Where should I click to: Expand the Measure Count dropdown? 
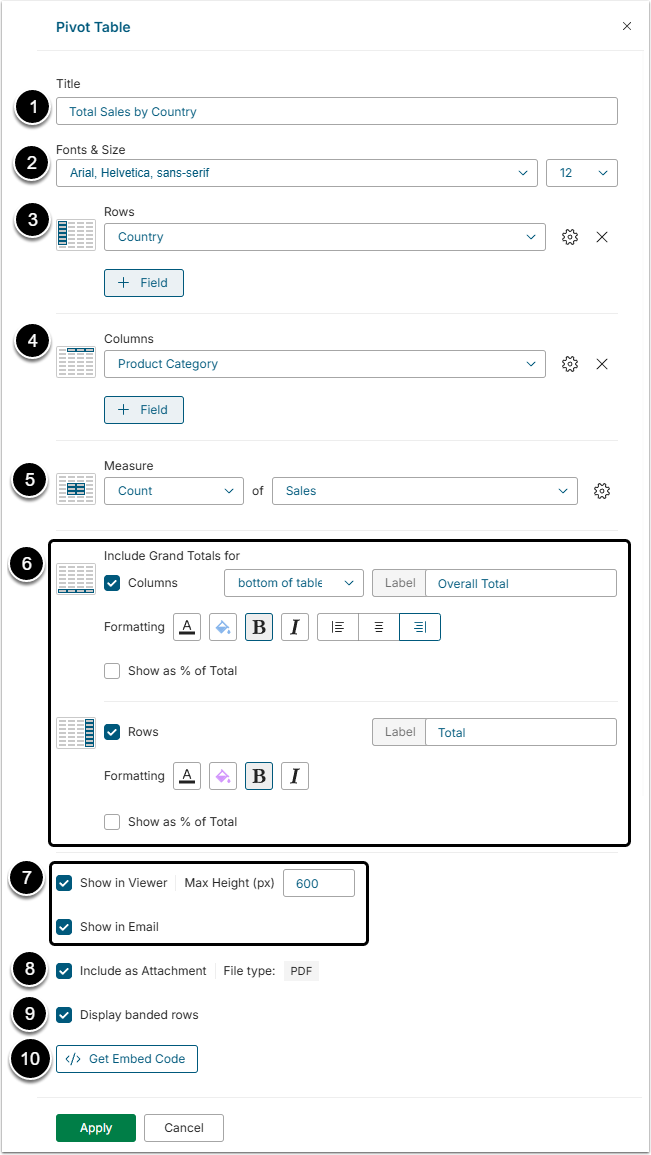(x=174, y=491)
